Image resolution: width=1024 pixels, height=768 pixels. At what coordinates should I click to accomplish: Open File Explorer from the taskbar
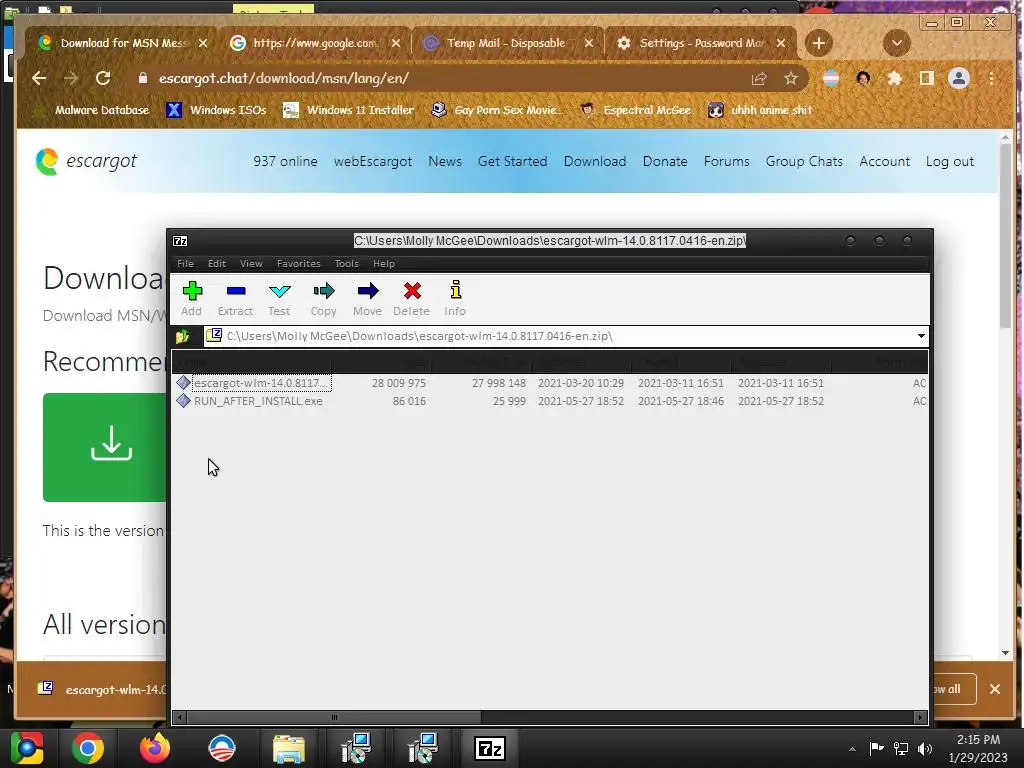(x=289, y=748)
